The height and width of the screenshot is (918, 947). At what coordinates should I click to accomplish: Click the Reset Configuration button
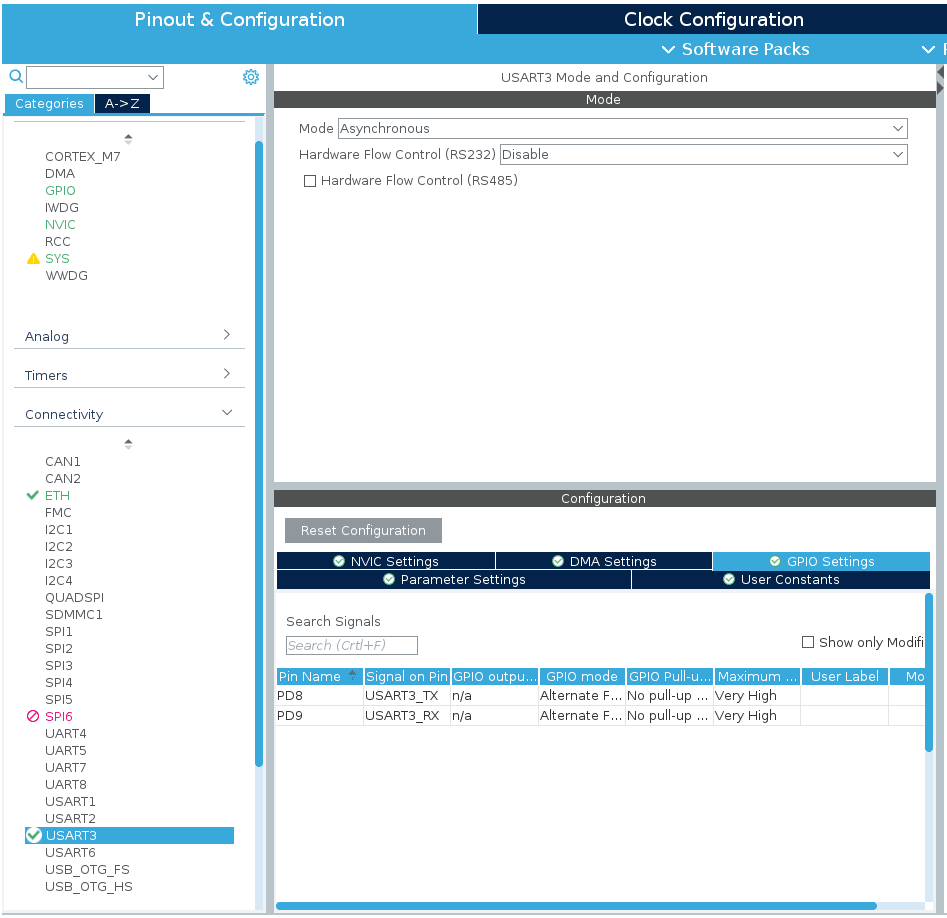click(x=363, y=531)
